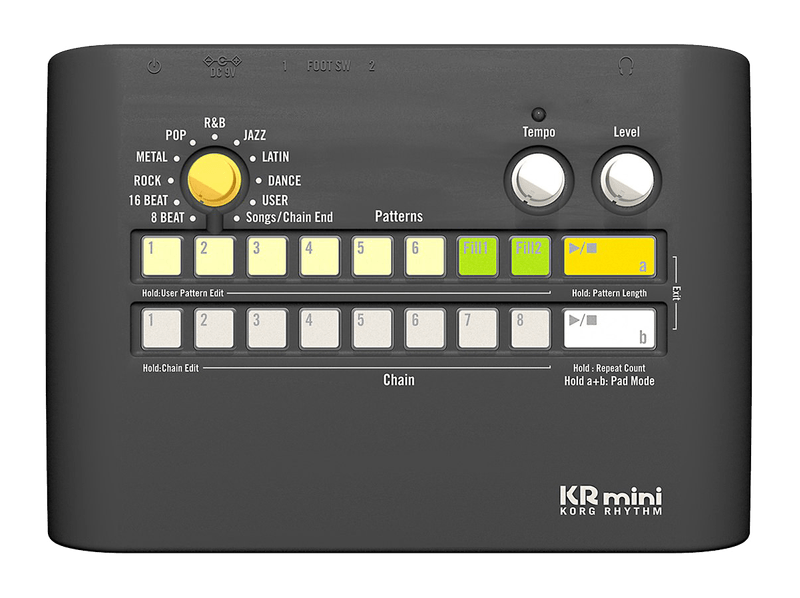Click the FOOT SW label
800x598 pixels.
tap(329, 66)
